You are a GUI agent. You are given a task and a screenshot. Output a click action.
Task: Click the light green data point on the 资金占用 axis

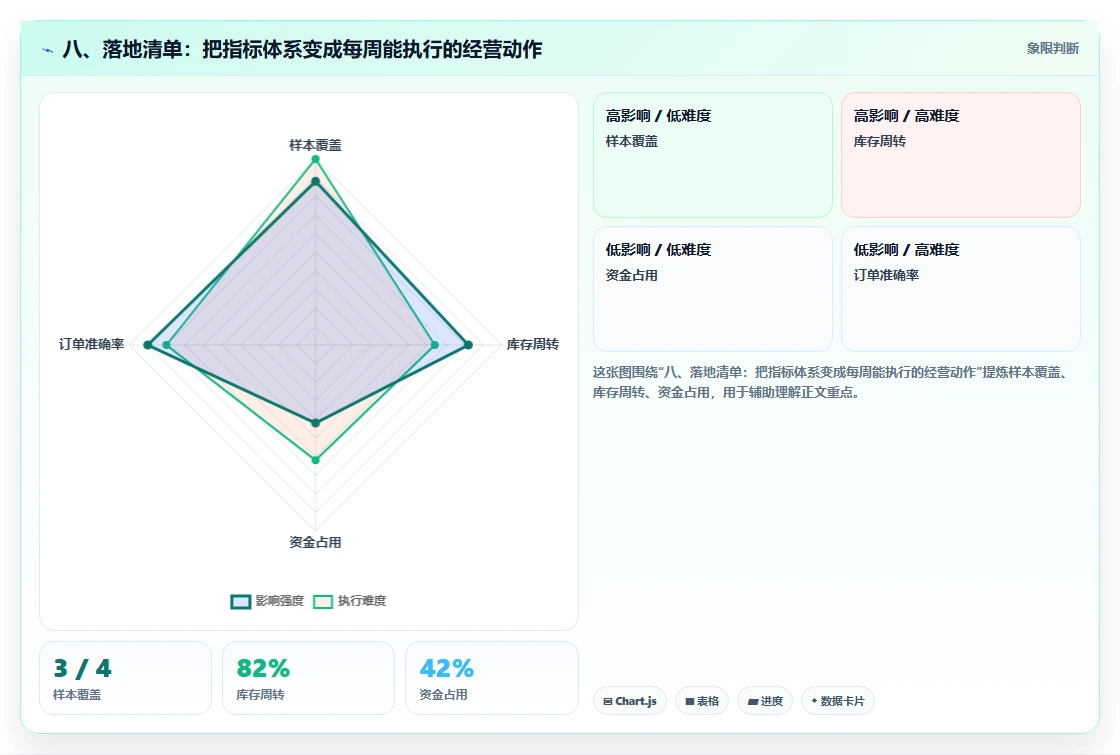click(315, 460)
